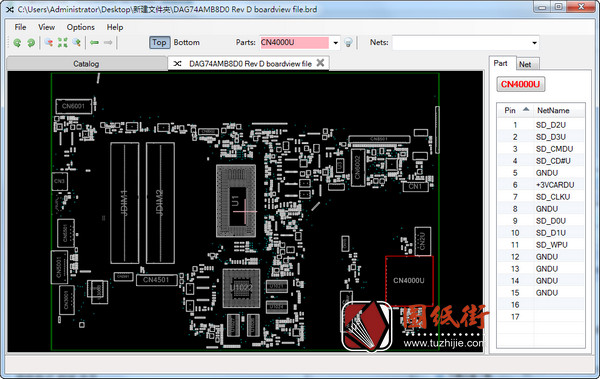
Task: Select pin 1 SD_D2U row
Action: click(x=541, y=125)
